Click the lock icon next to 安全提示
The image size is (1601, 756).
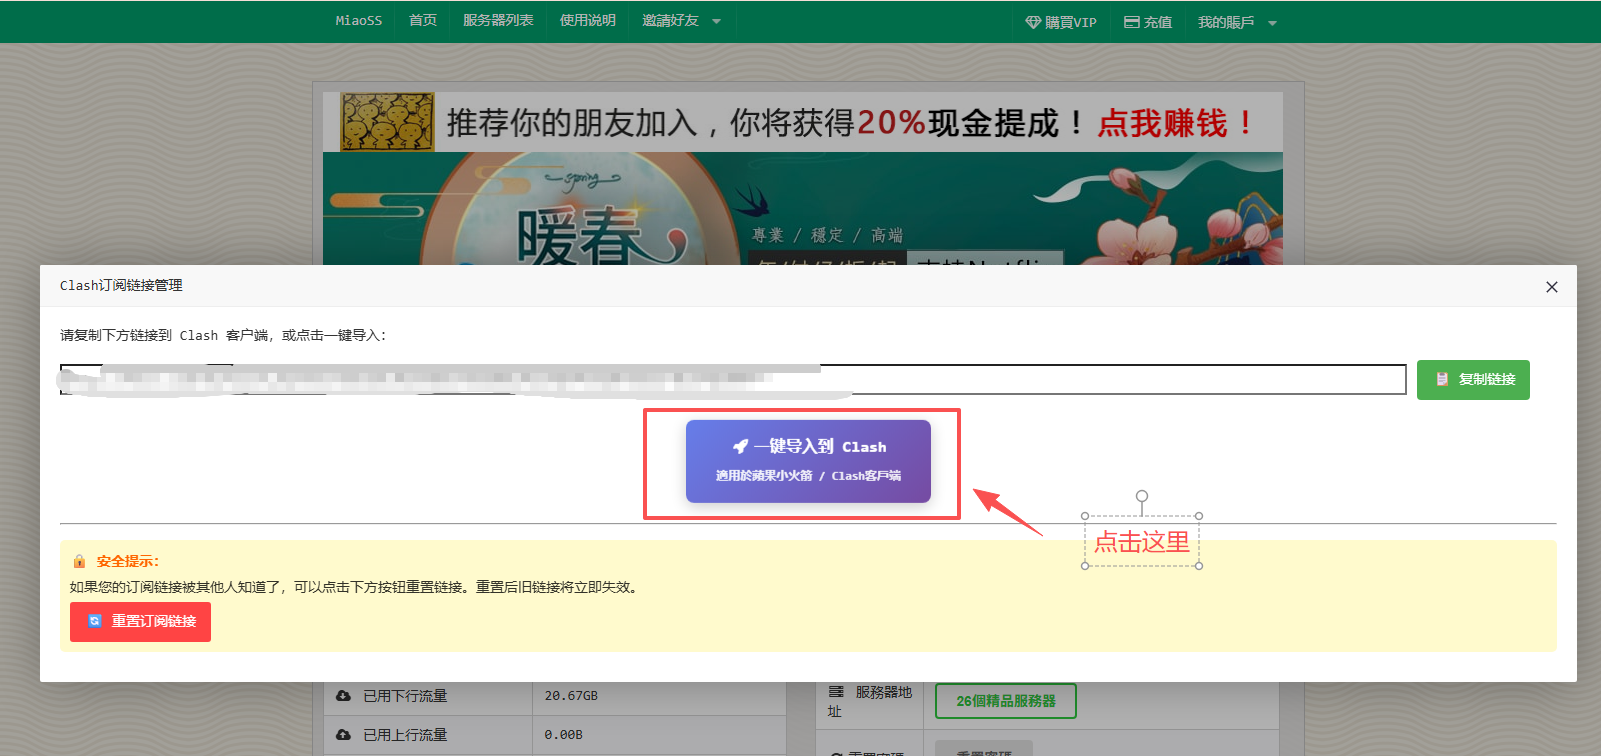pos(79,562)
